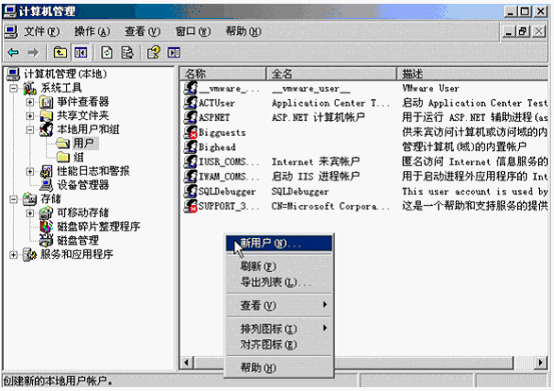Click the Event Viewer (事件查看器) icon

point(46,102)
